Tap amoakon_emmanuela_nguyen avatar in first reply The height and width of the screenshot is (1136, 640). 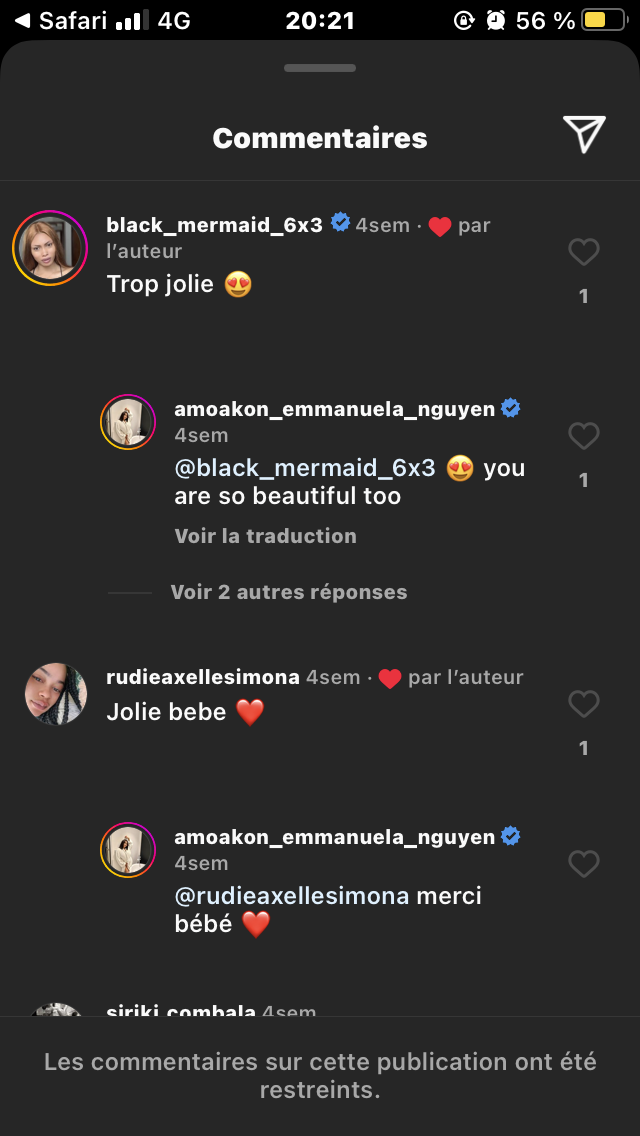pyautogui.click(x=128, y=422)
